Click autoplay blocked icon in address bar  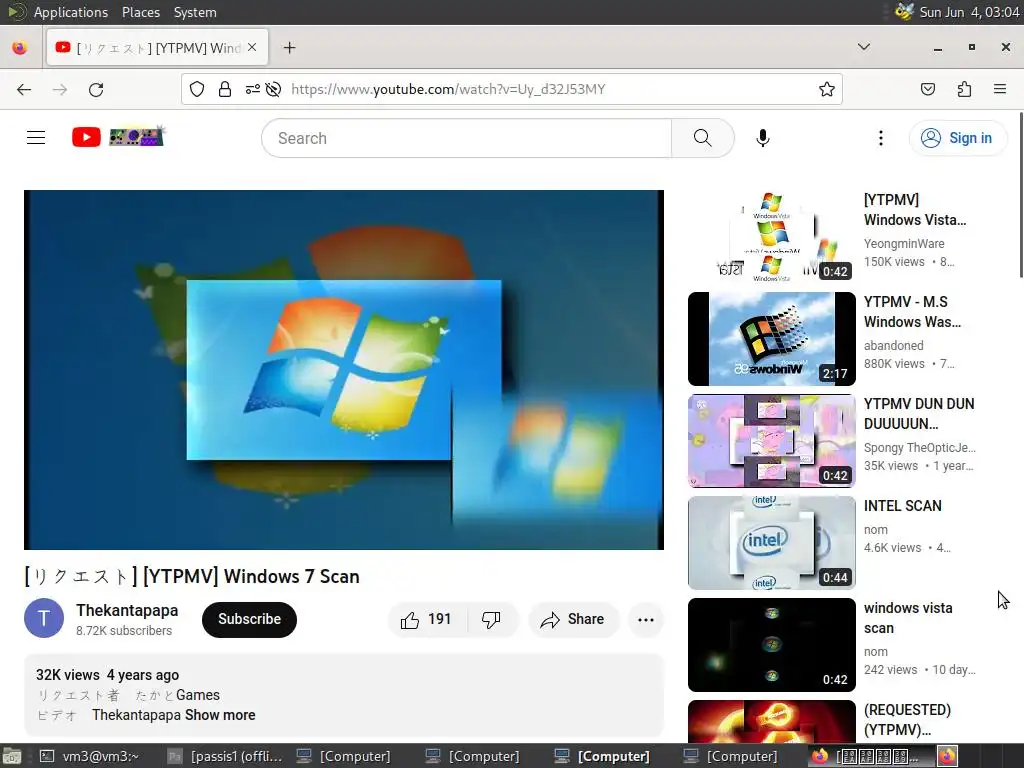[273, 89]
